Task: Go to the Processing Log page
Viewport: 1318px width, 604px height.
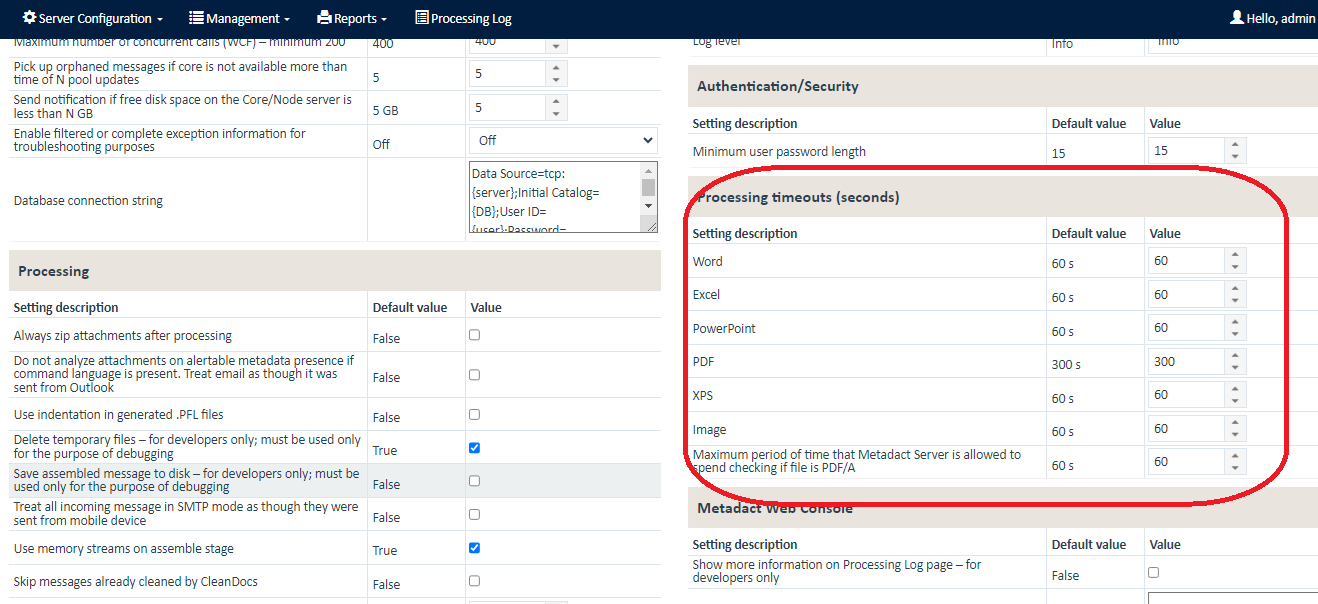Action: (463, 18)
